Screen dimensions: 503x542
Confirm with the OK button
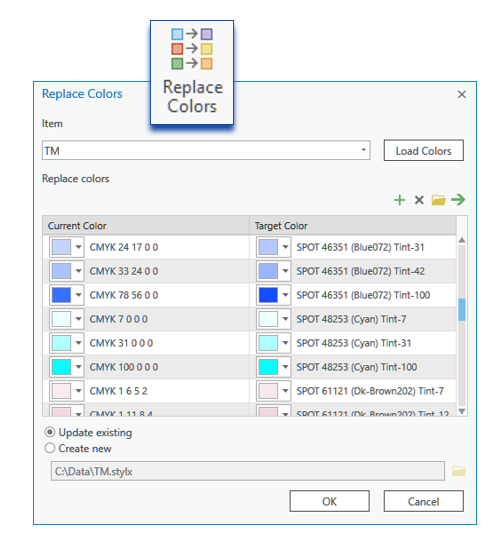pyautogui.click(x=329, y=501)
